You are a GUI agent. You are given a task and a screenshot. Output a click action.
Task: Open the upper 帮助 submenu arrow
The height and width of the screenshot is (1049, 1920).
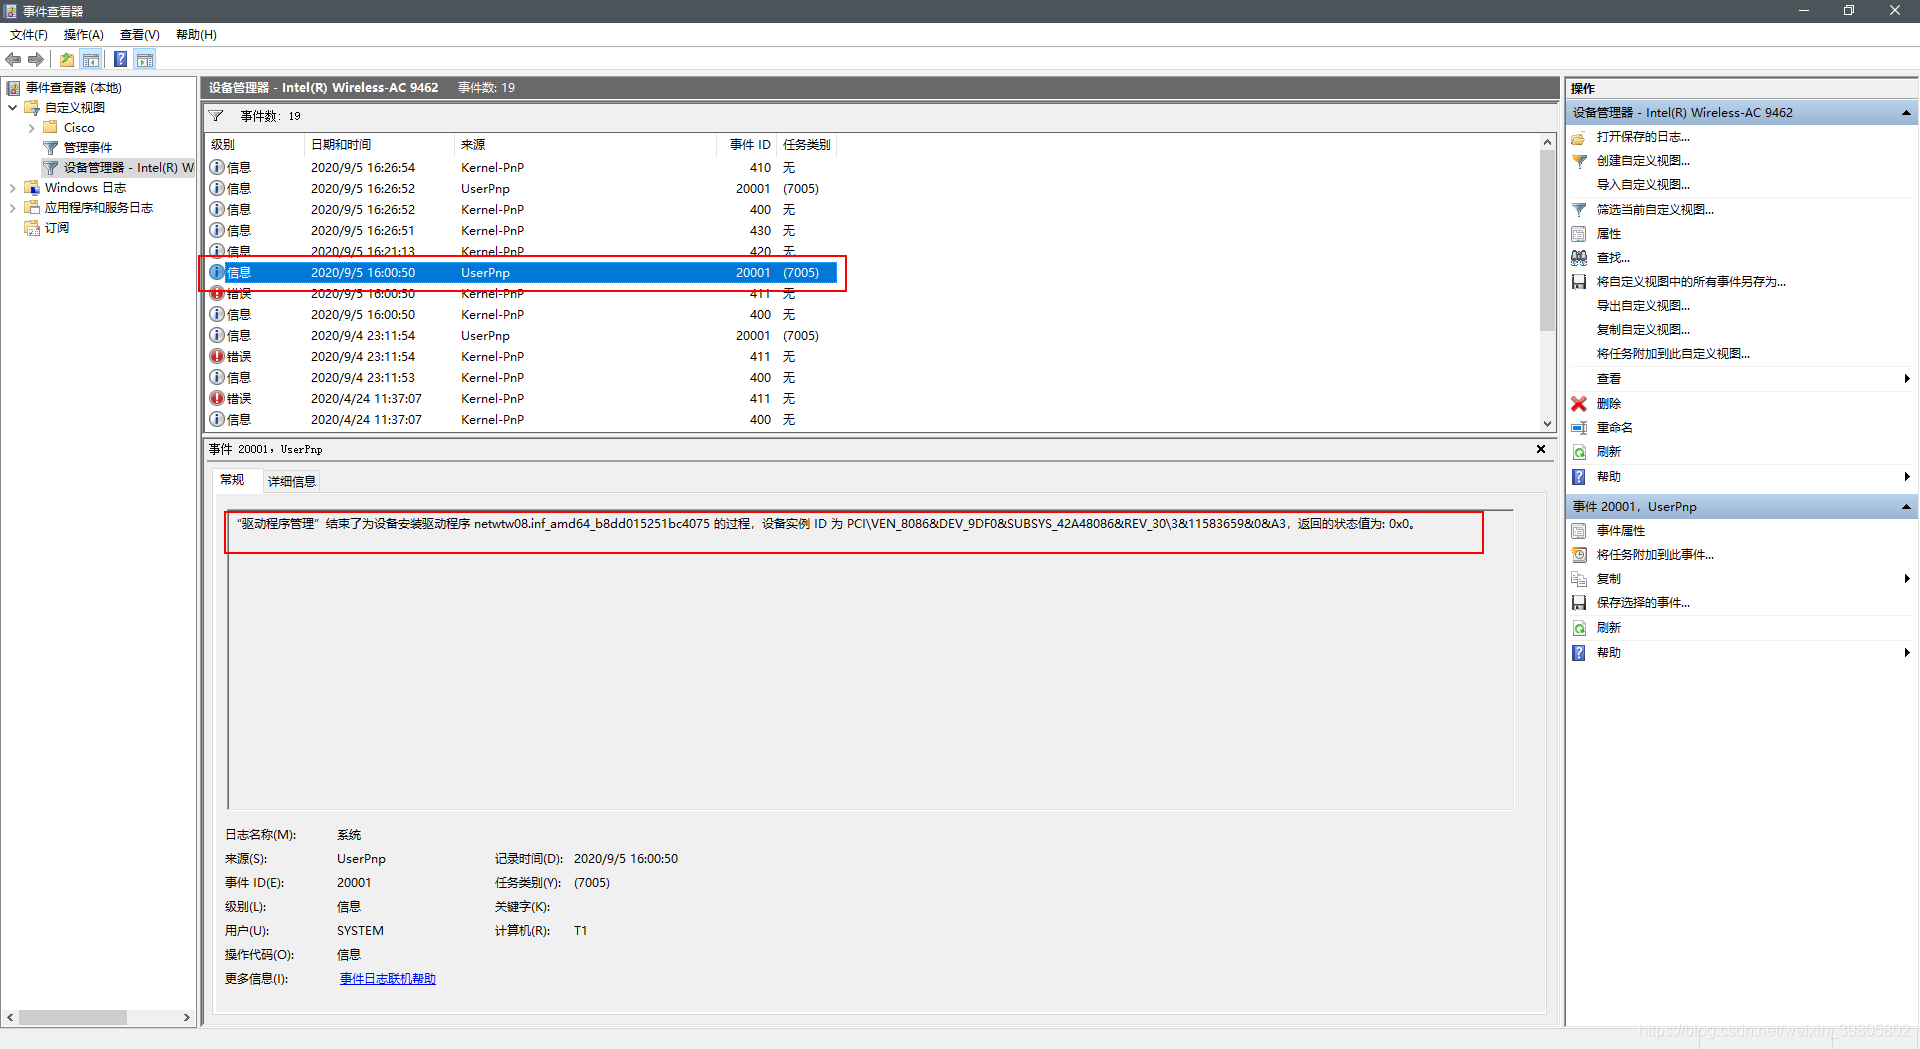click(1907, 477)
